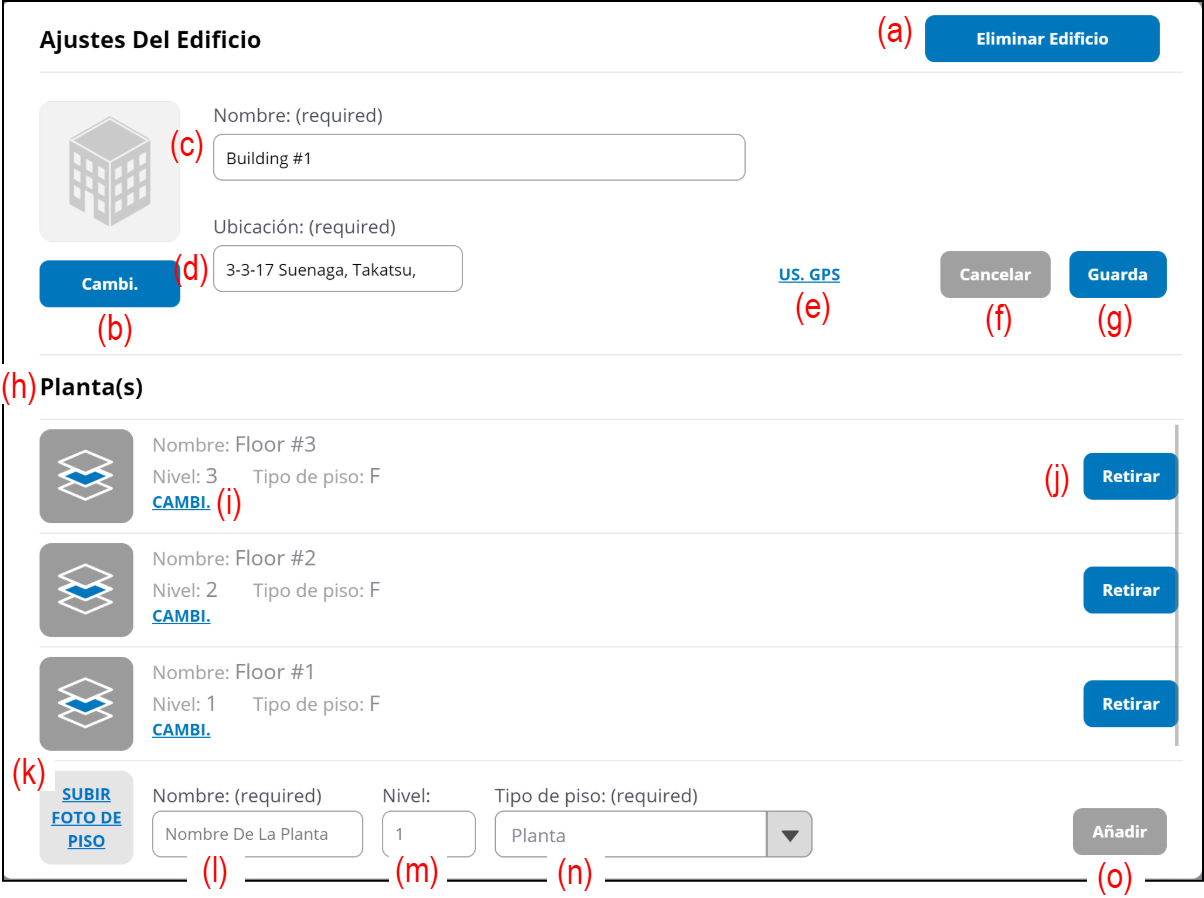The width and height of the screenshot is (1204, 898).
Task: Click the Floor #3 layers icon
Action: (x=86, y=476)
